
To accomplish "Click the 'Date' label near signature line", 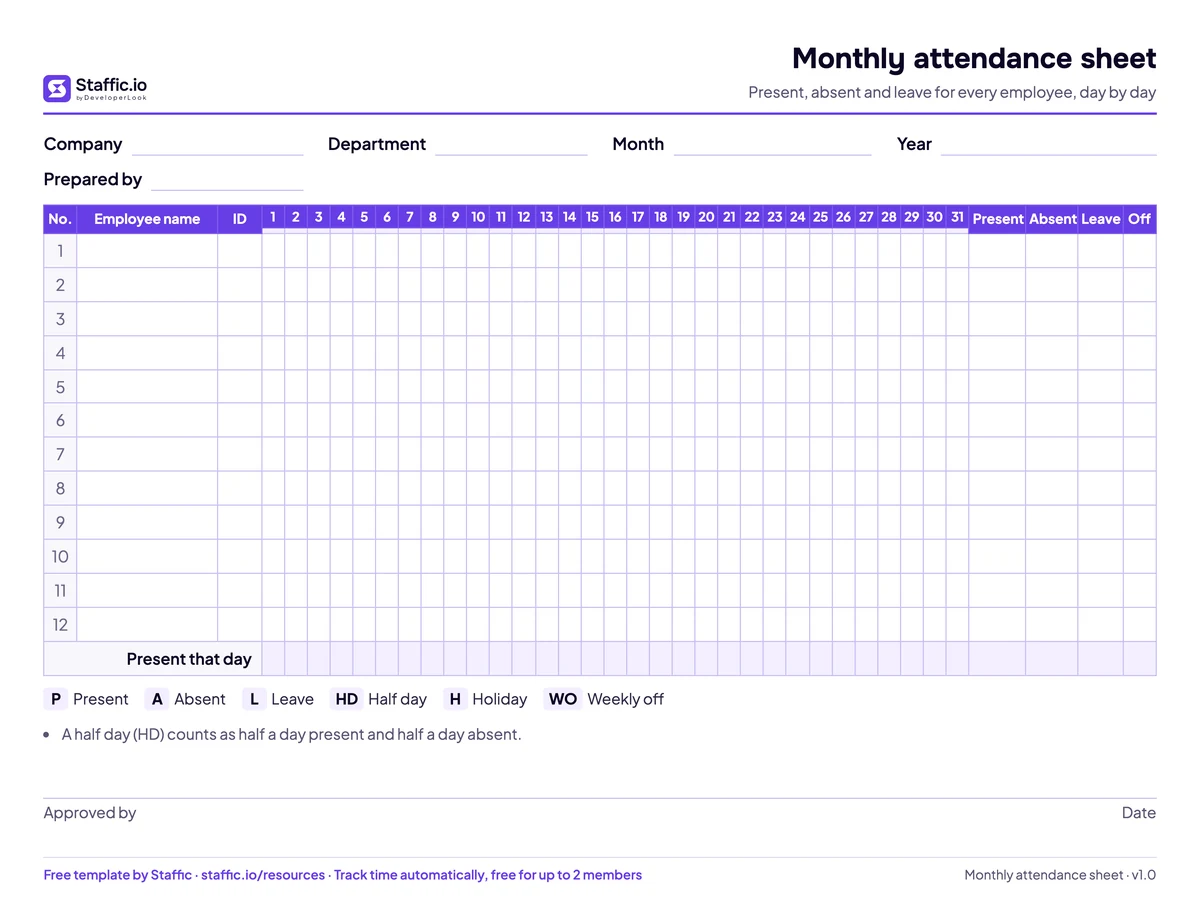I will pyautogui.click(x=1139, y=813).
